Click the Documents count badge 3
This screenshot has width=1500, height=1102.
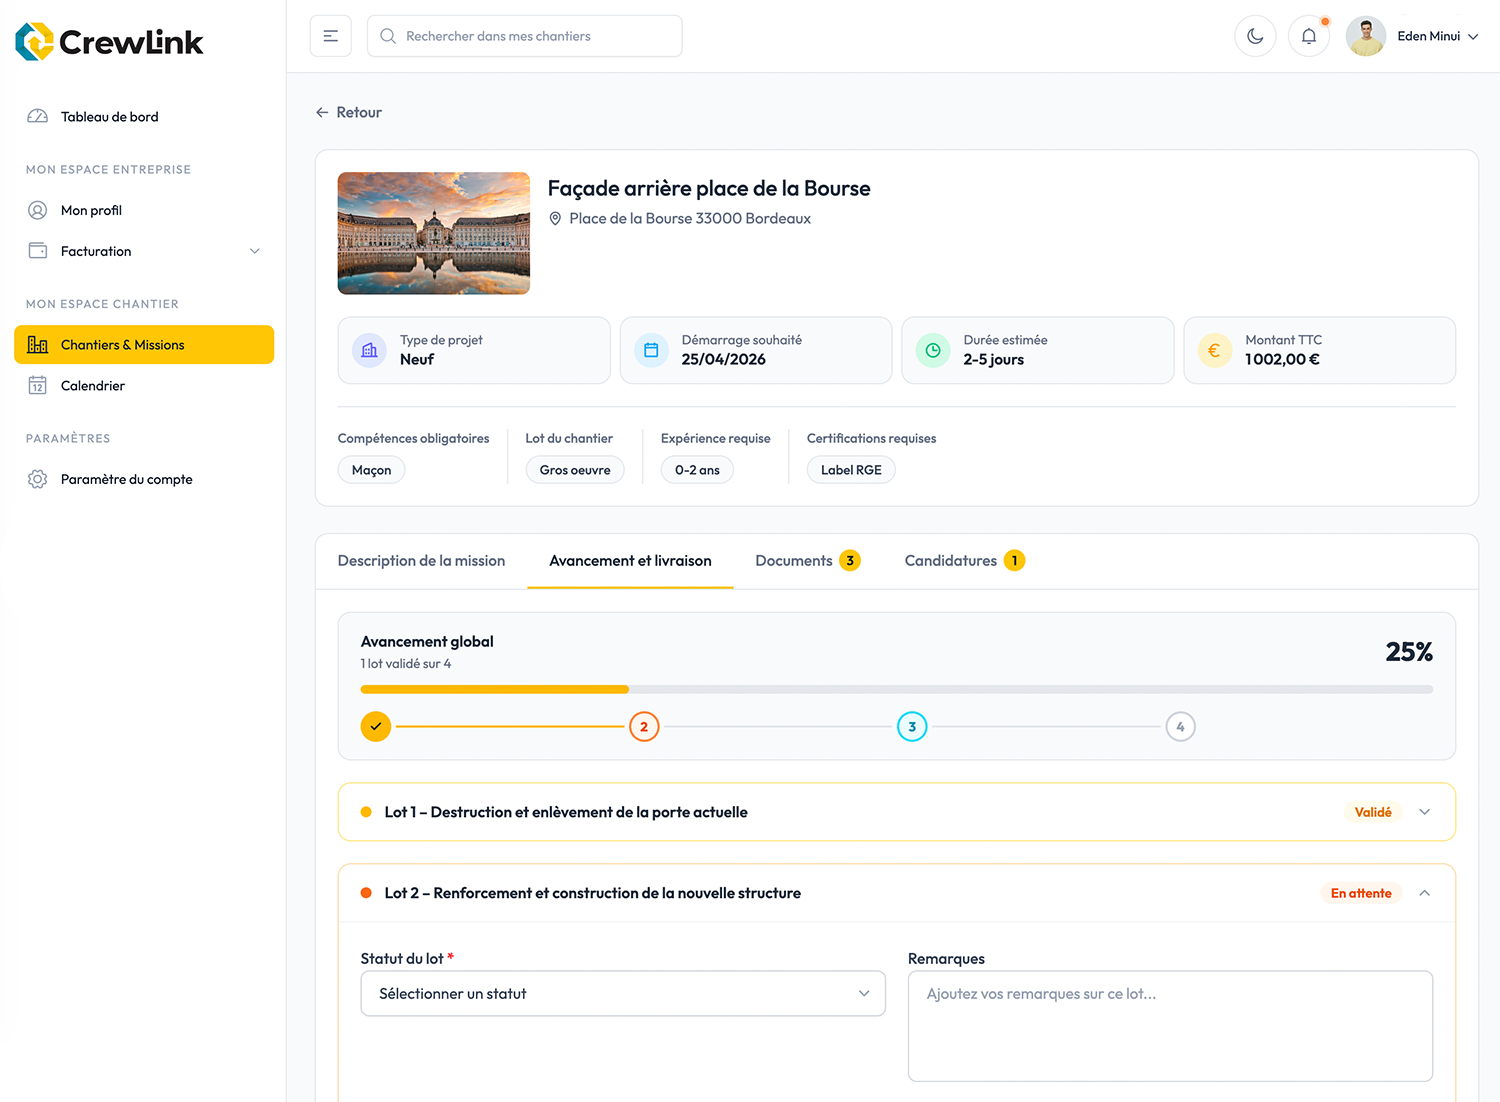tap(850, 561)
